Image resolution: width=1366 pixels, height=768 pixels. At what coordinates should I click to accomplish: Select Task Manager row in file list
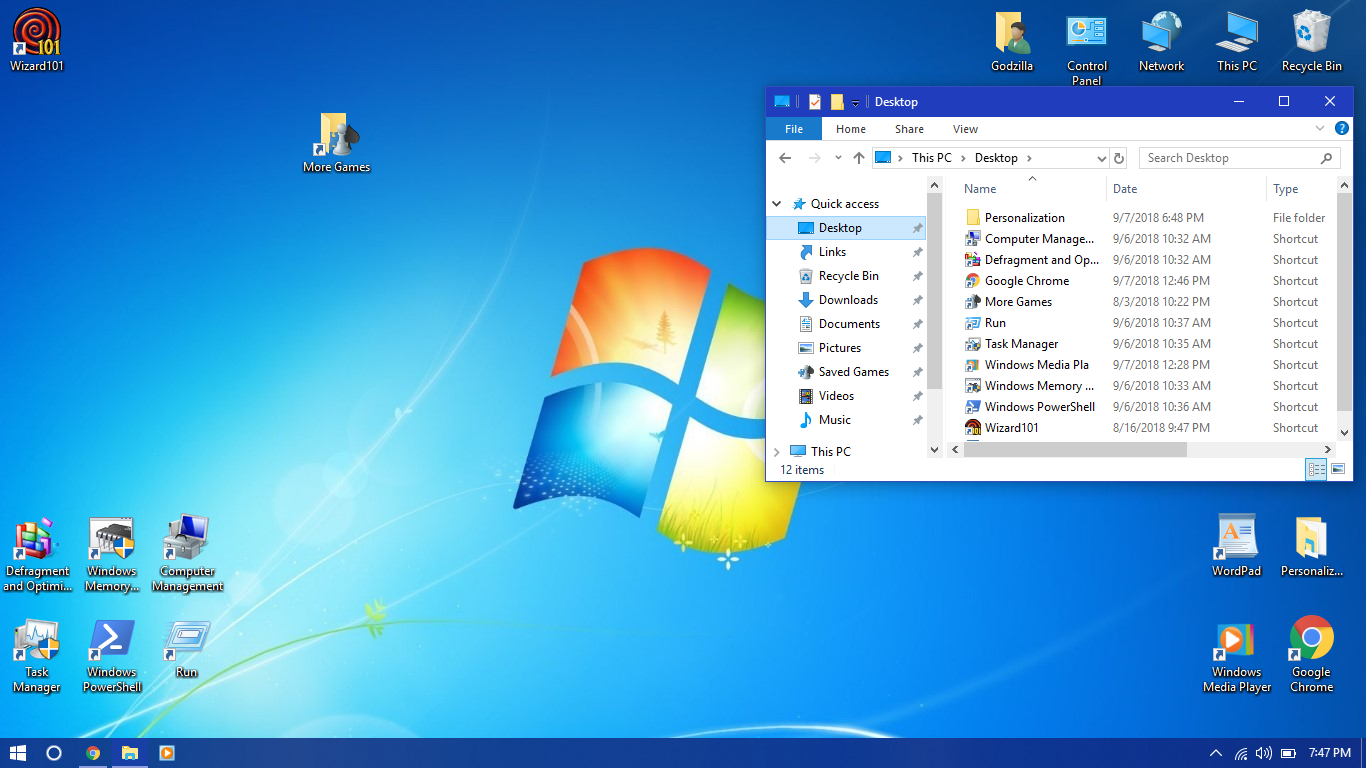[x=1146, y=344]
